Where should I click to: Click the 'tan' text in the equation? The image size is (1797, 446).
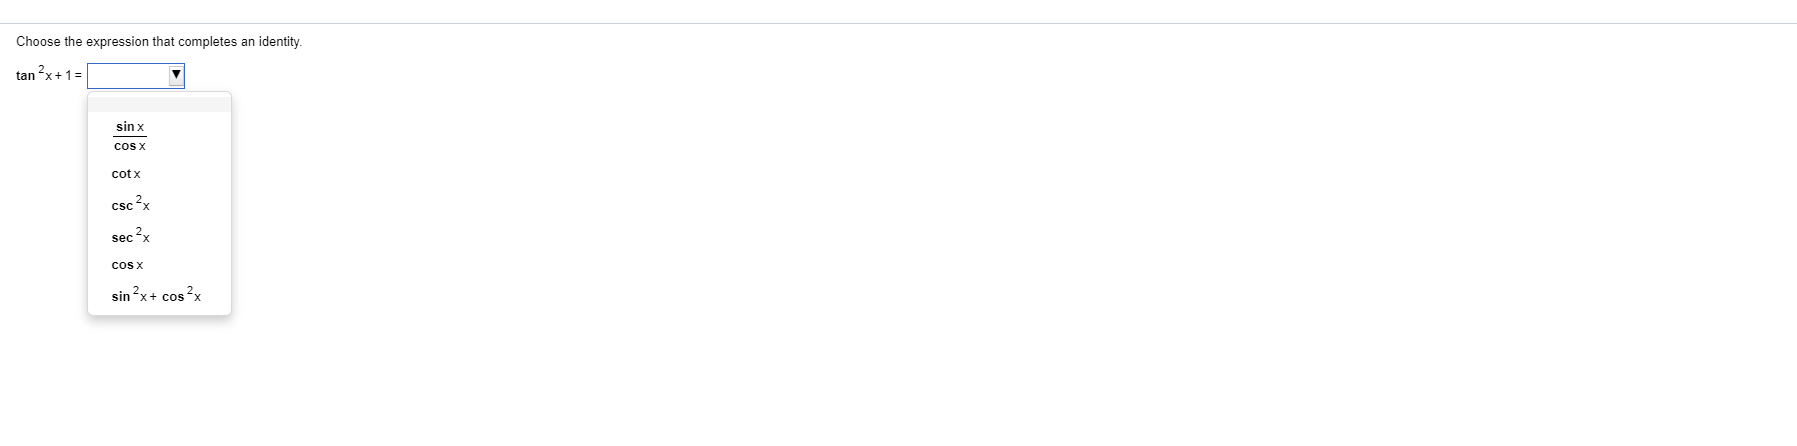pos(25,76)
